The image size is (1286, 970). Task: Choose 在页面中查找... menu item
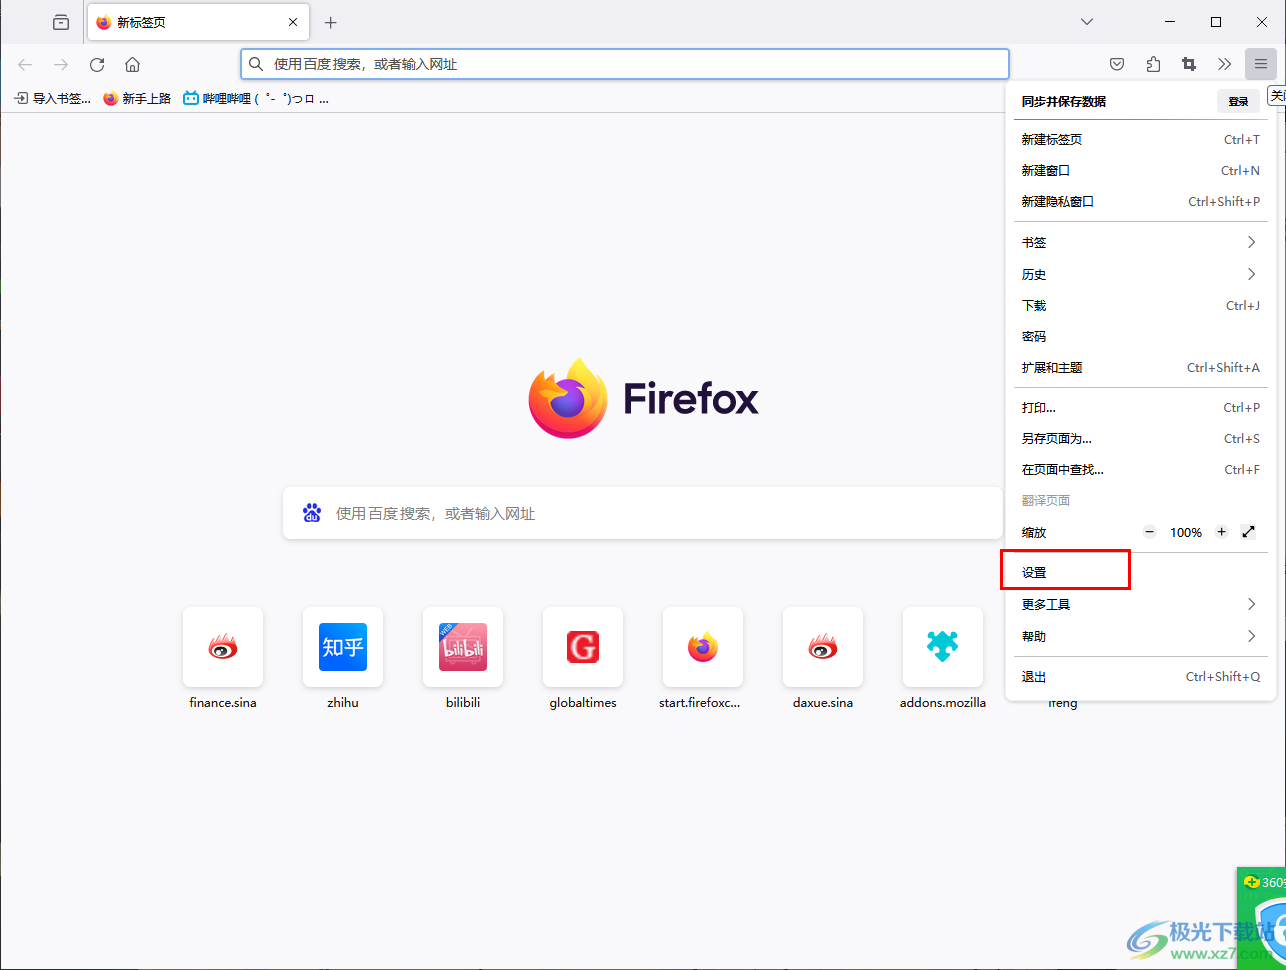tap(1140, 470)
